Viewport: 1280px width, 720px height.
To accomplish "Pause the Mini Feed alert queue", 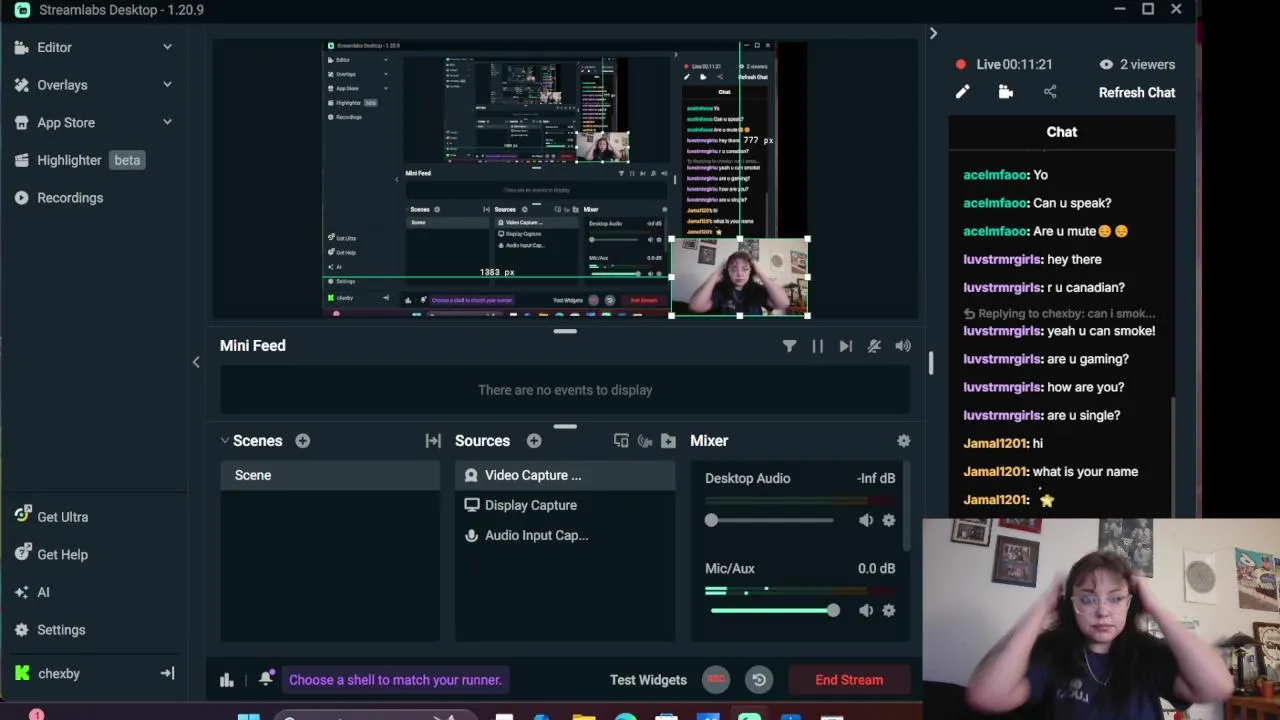I will (x=818, y=346).
